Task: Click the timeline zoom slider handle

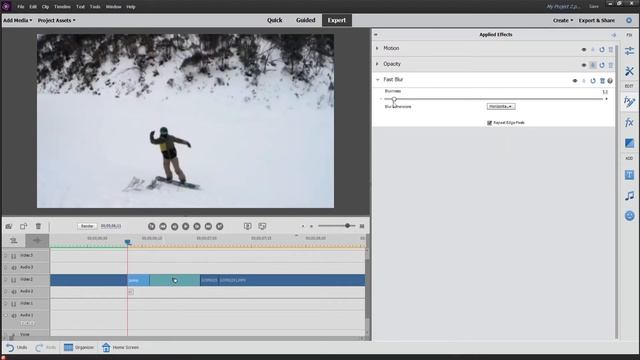Action: 347,226
